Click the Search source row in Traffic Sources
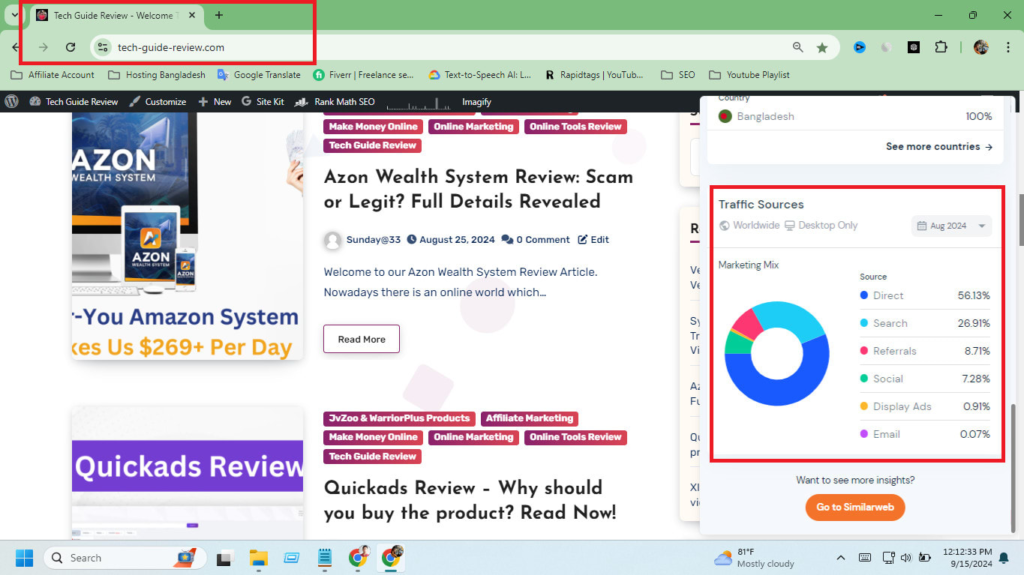1024x575 pixels. (925, 323)
